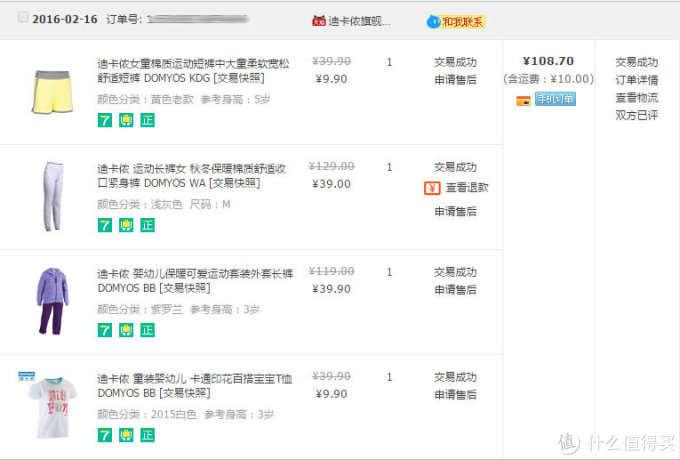
Task: Click 交易成功 status for the white T-shirt
Action: coord(455,377)
